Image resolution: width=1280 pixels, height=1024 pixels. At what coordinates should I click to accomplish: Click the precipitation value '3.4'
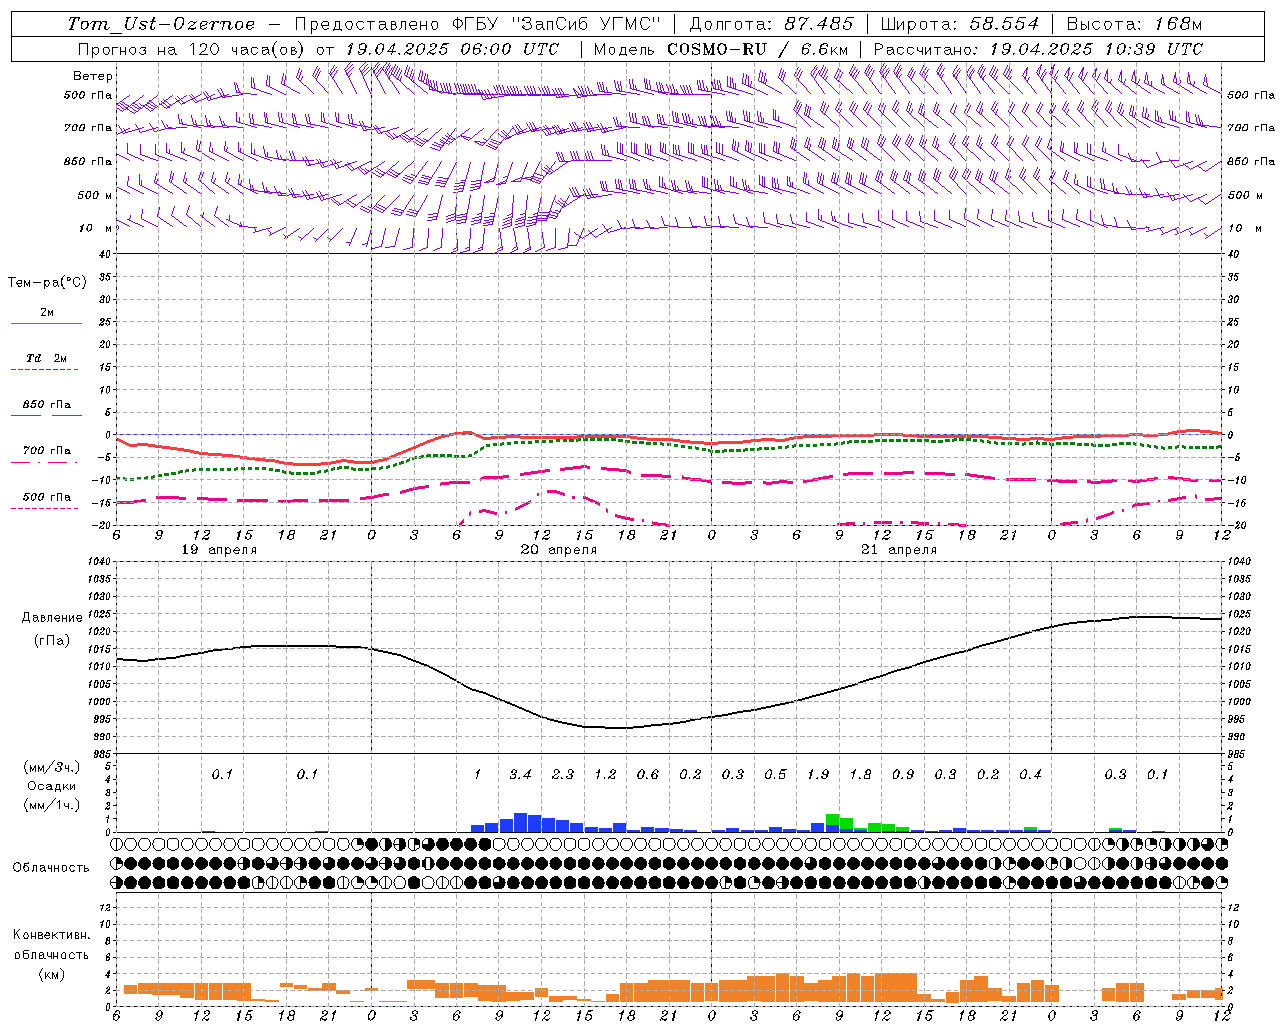[520, 775]
